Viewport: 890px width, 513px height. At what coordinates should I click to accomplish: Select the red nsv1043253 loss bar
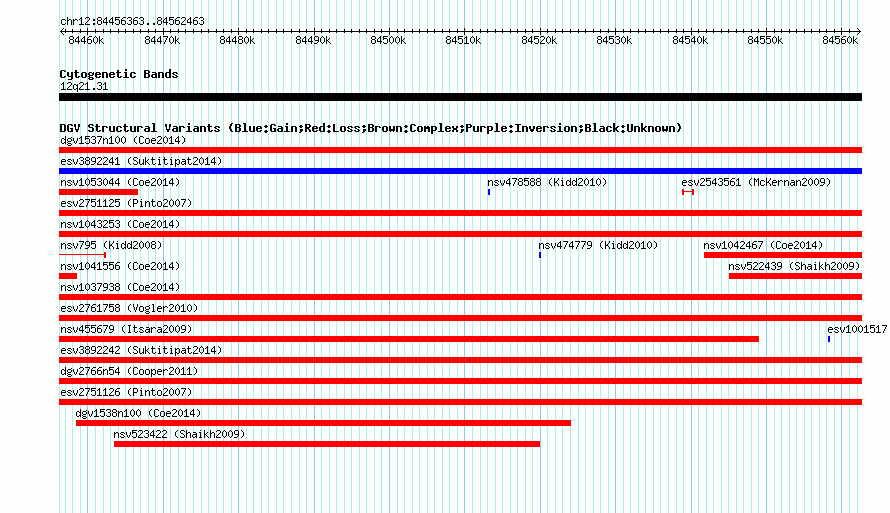460,234
